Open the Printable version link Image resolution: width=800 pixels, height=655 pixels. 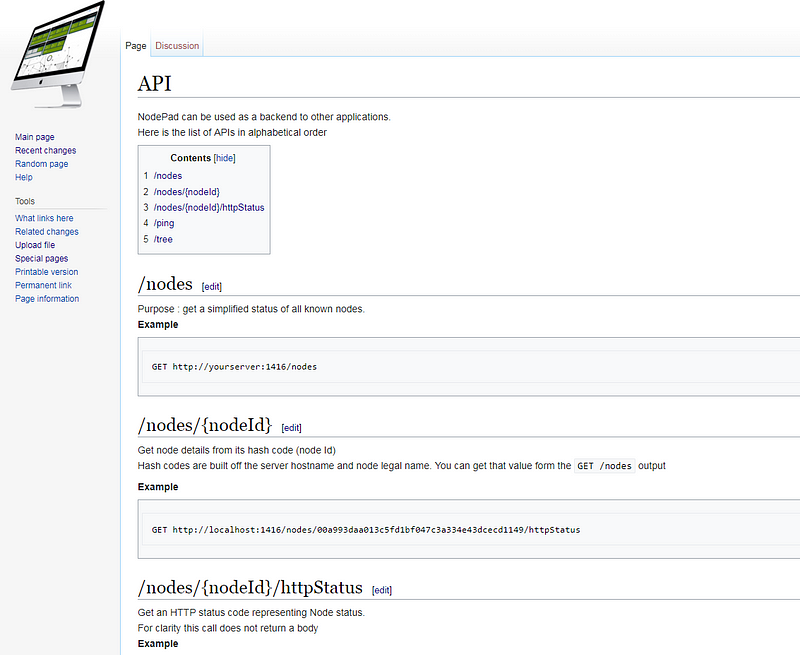46,272
